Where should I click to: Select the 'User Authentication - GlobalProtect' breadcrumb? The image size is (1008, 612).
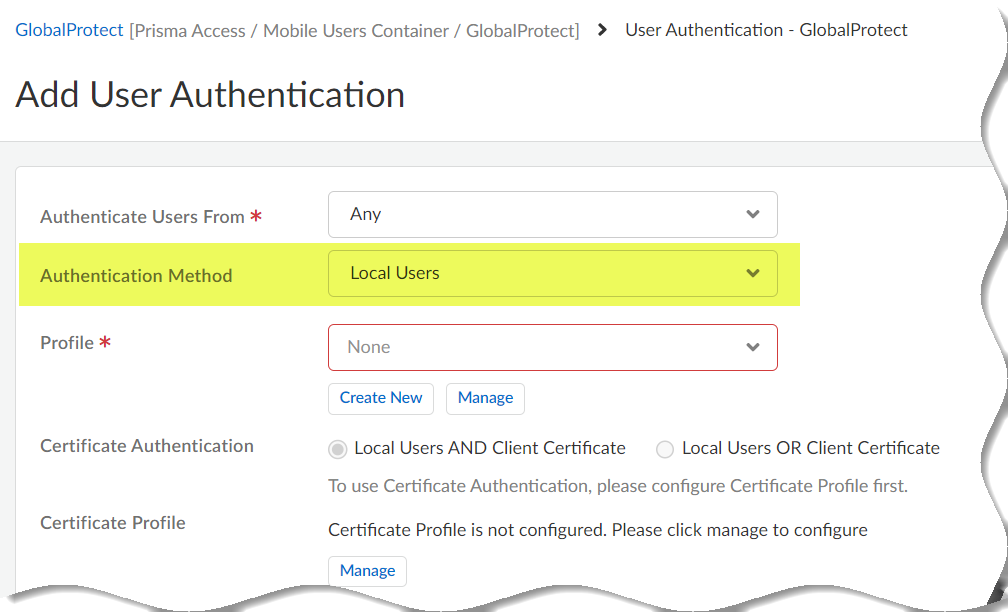(766, 30)
